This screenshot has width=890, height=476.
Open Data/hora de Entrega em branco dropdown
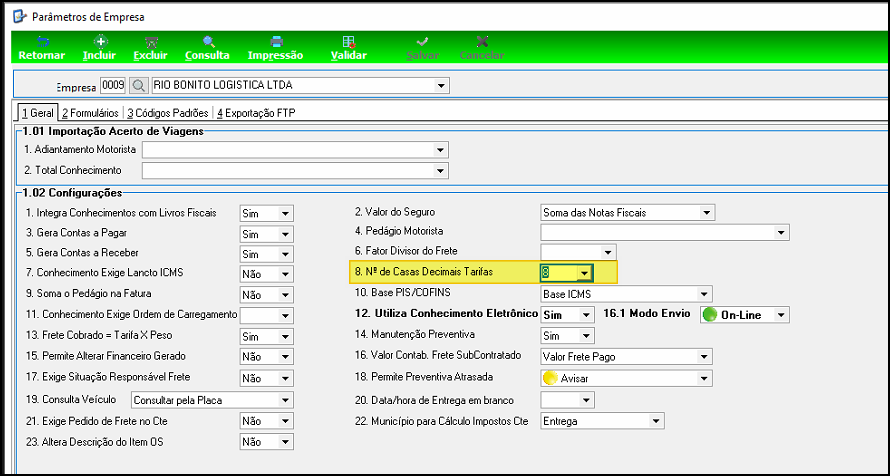(x=586, y=400)
